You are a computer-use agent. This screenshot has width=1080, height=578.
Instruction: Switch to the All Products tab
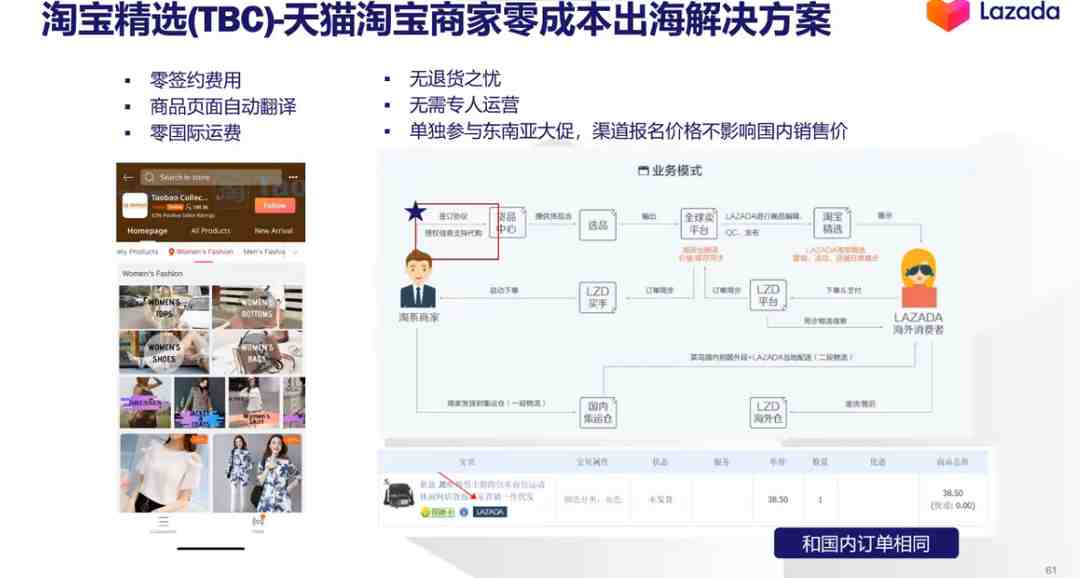[211, 231]
